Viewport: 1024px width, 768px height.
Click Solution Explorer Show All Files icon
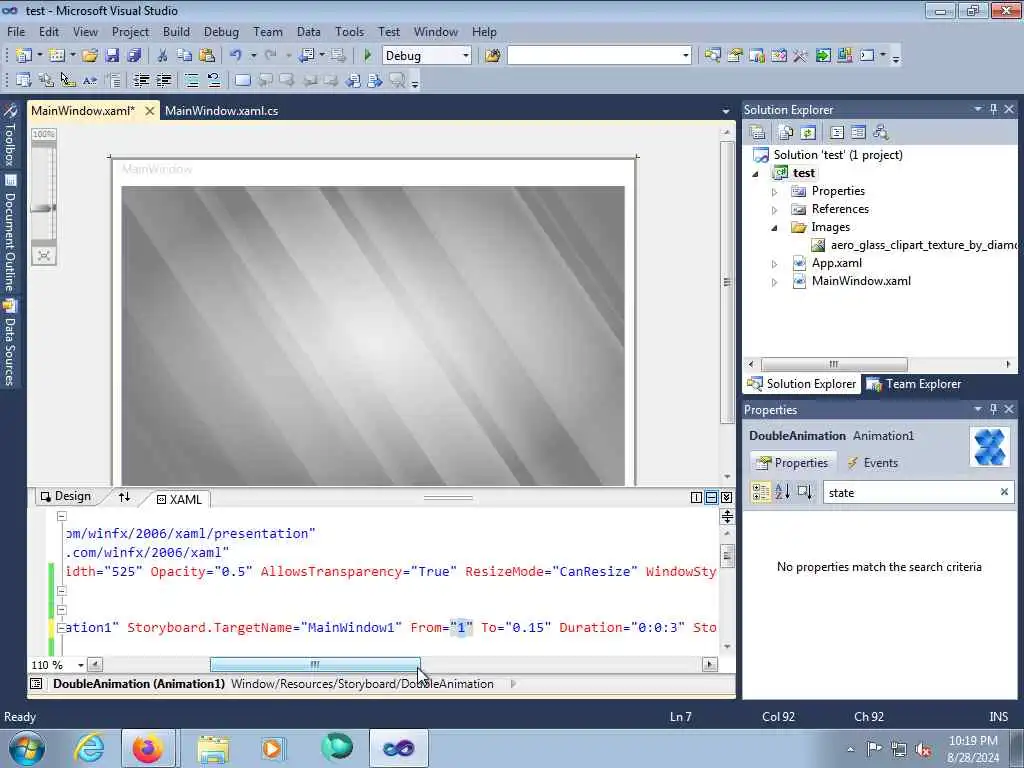coord(786,133)
